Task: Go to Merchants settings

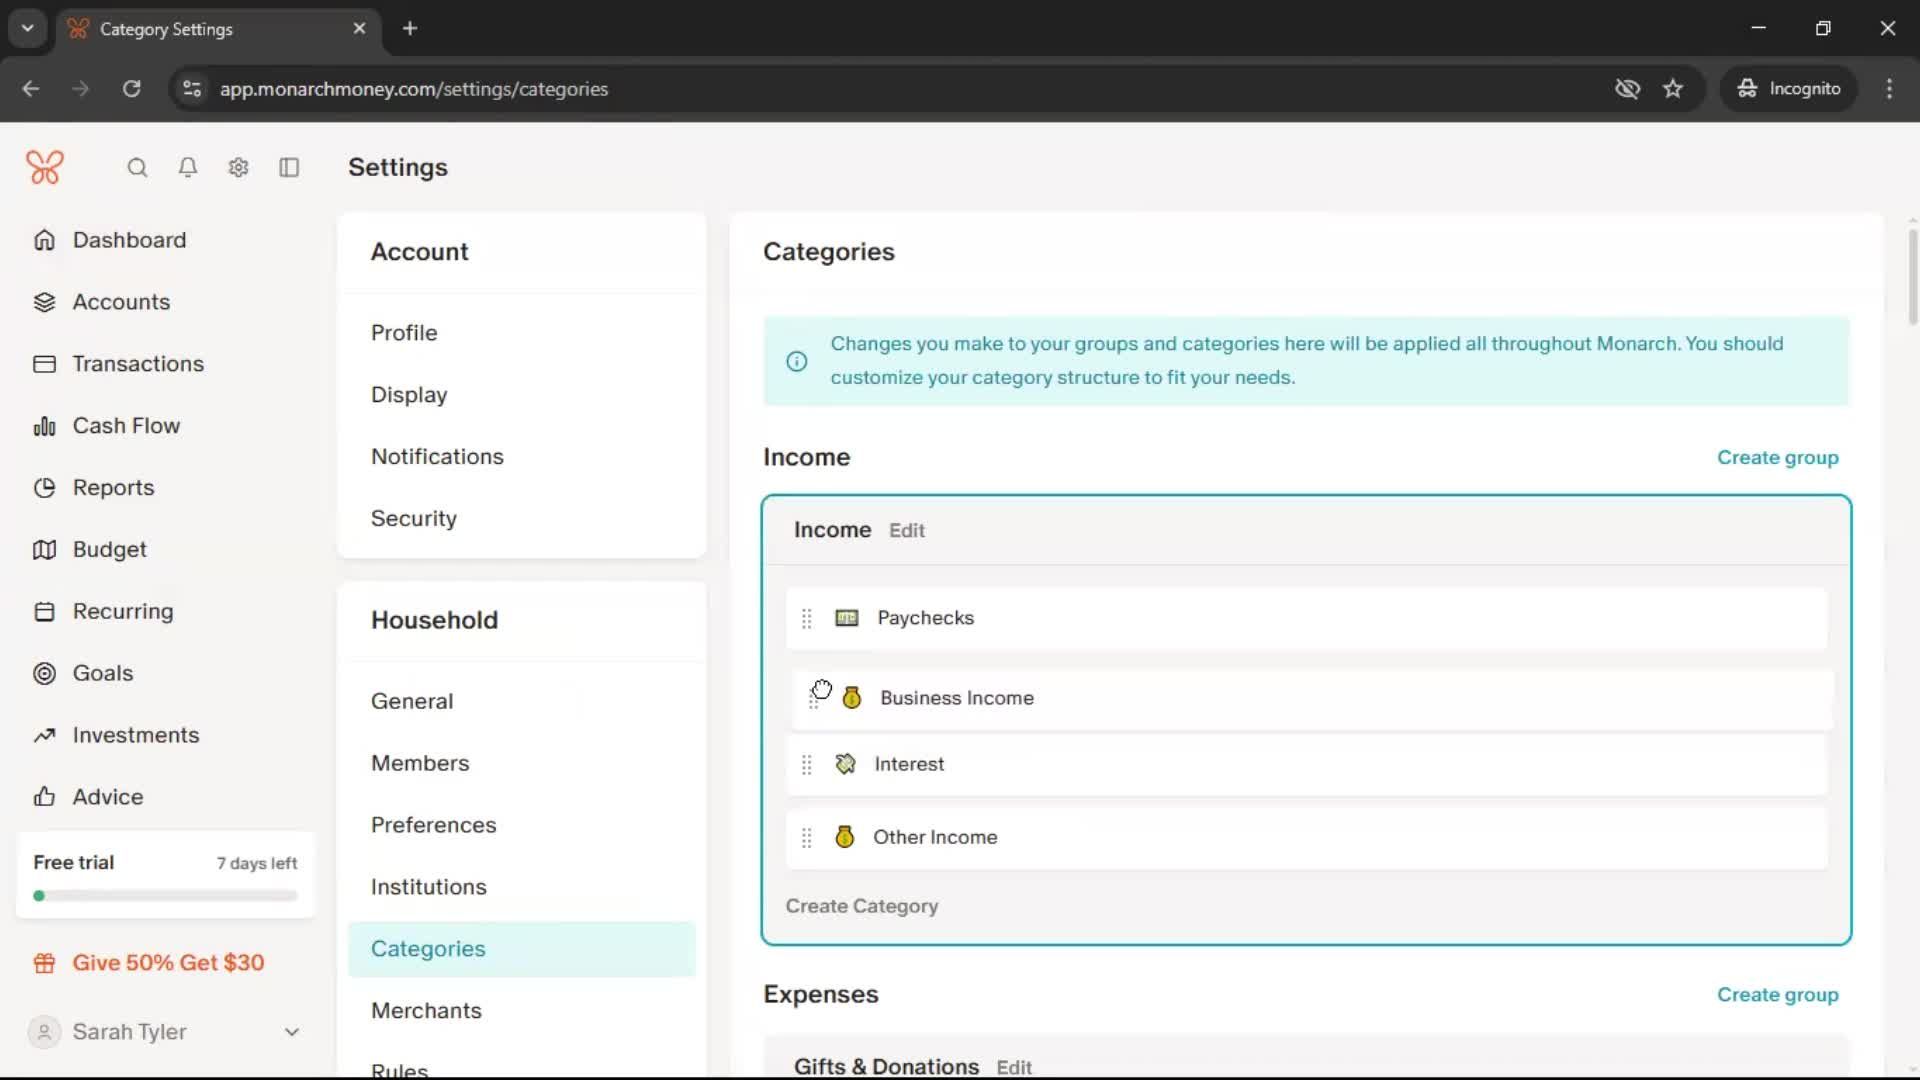Action: pyautogui.click(x=426, y=1010)
